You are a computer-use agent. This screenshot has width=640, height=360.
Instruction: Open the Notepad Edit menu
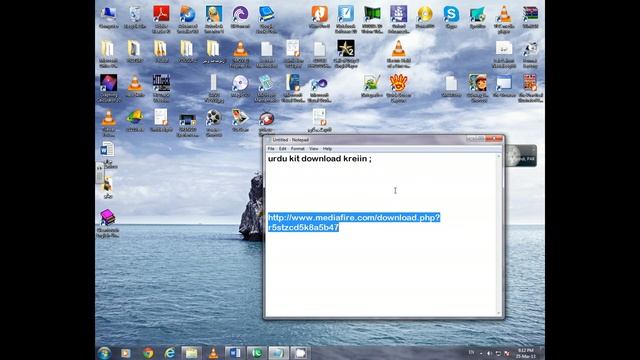(x=282, y=149)
